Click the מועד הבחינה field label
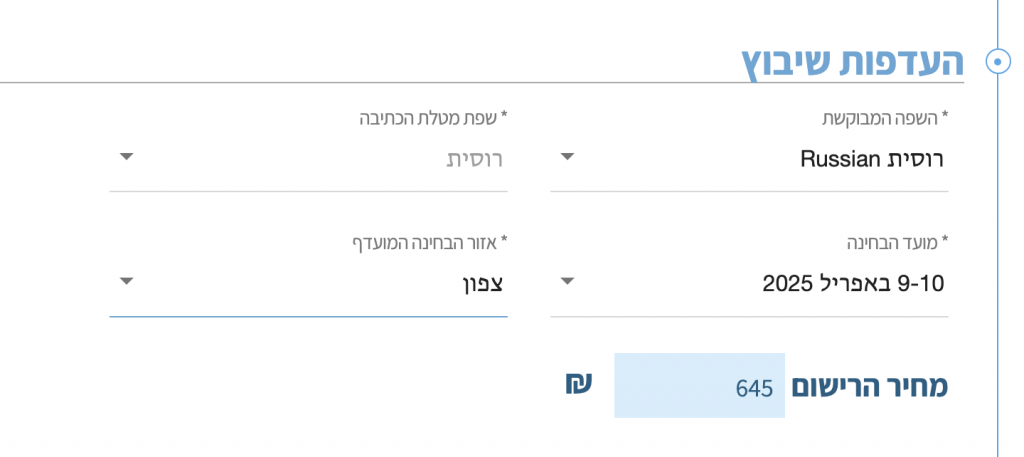Screen dimensions: 1024x457 [897, 243]
